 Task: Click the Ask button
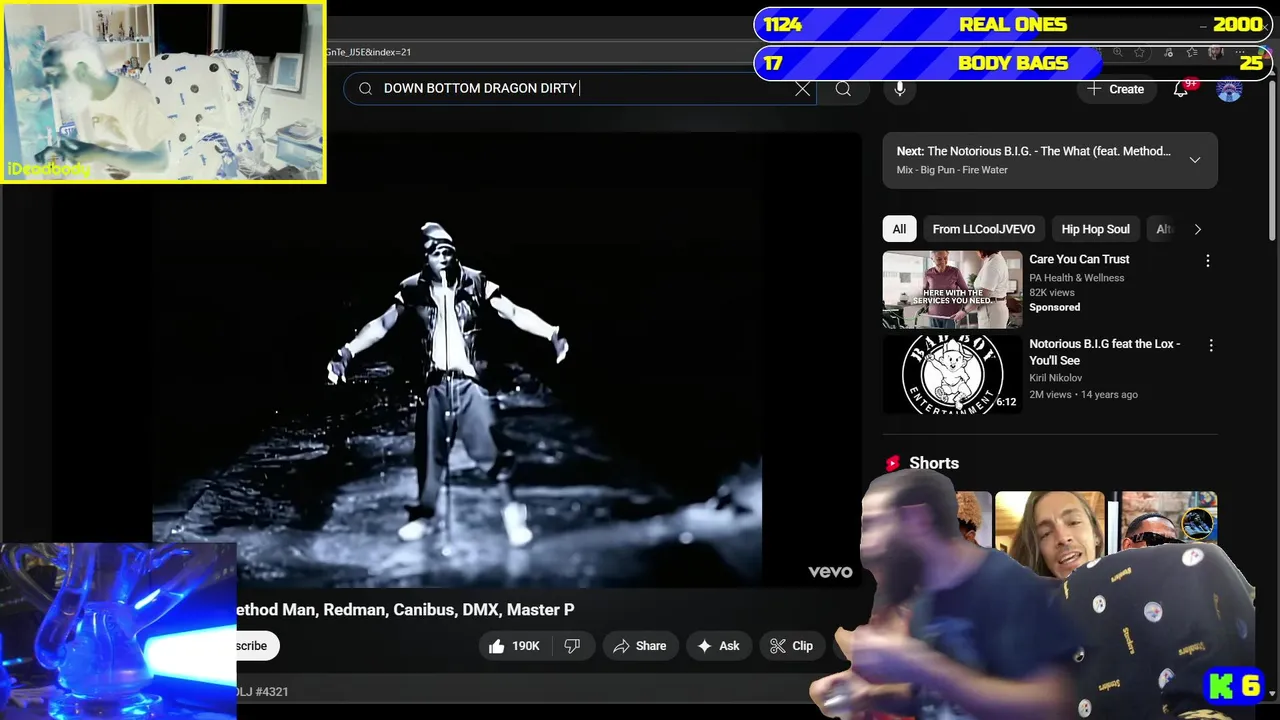(x=718, y=646)
